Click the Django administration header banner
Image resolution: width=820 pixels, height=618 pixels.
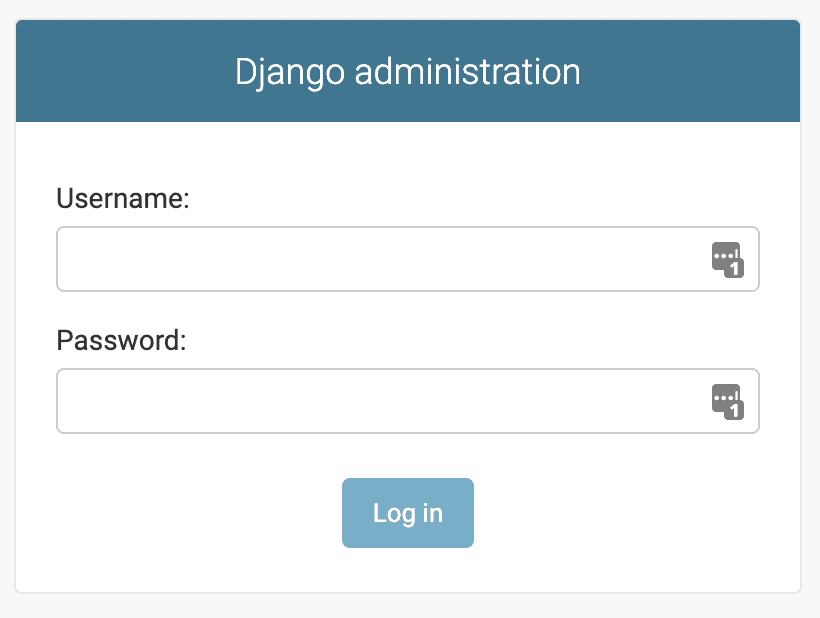click(408, 71)
